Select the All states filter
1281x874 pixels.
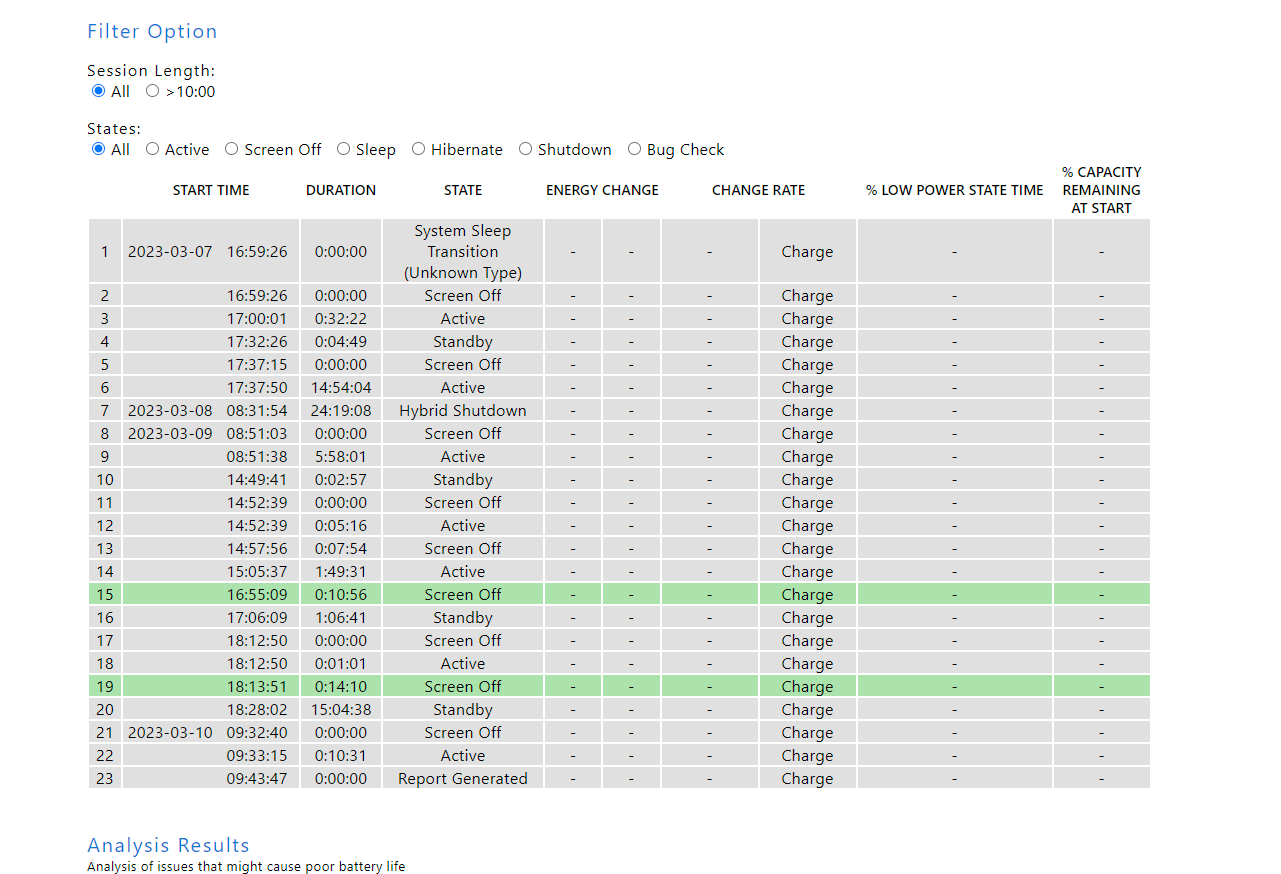coord(98,148)
